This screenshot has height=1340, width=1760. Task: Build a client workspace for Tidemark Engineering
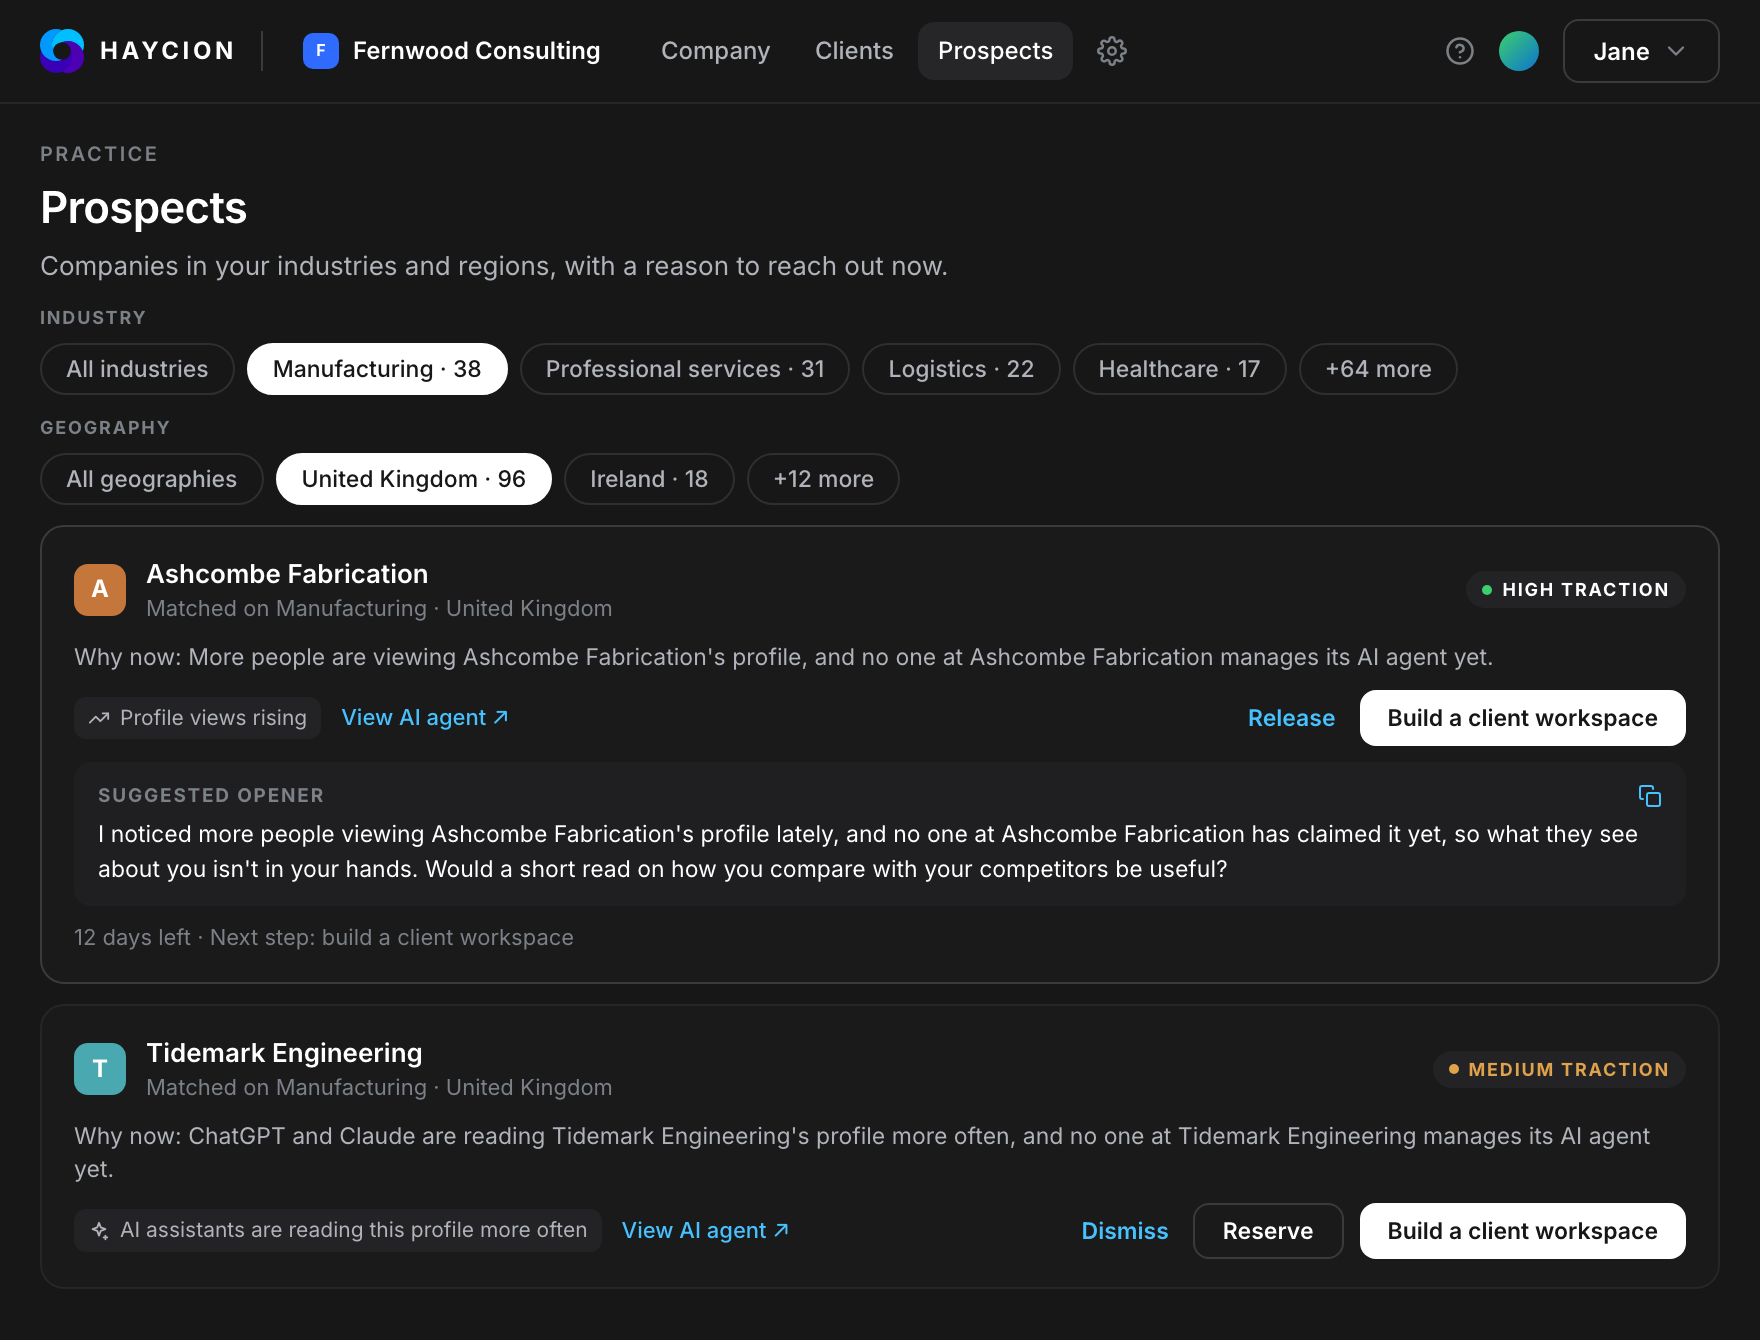1522,1231
